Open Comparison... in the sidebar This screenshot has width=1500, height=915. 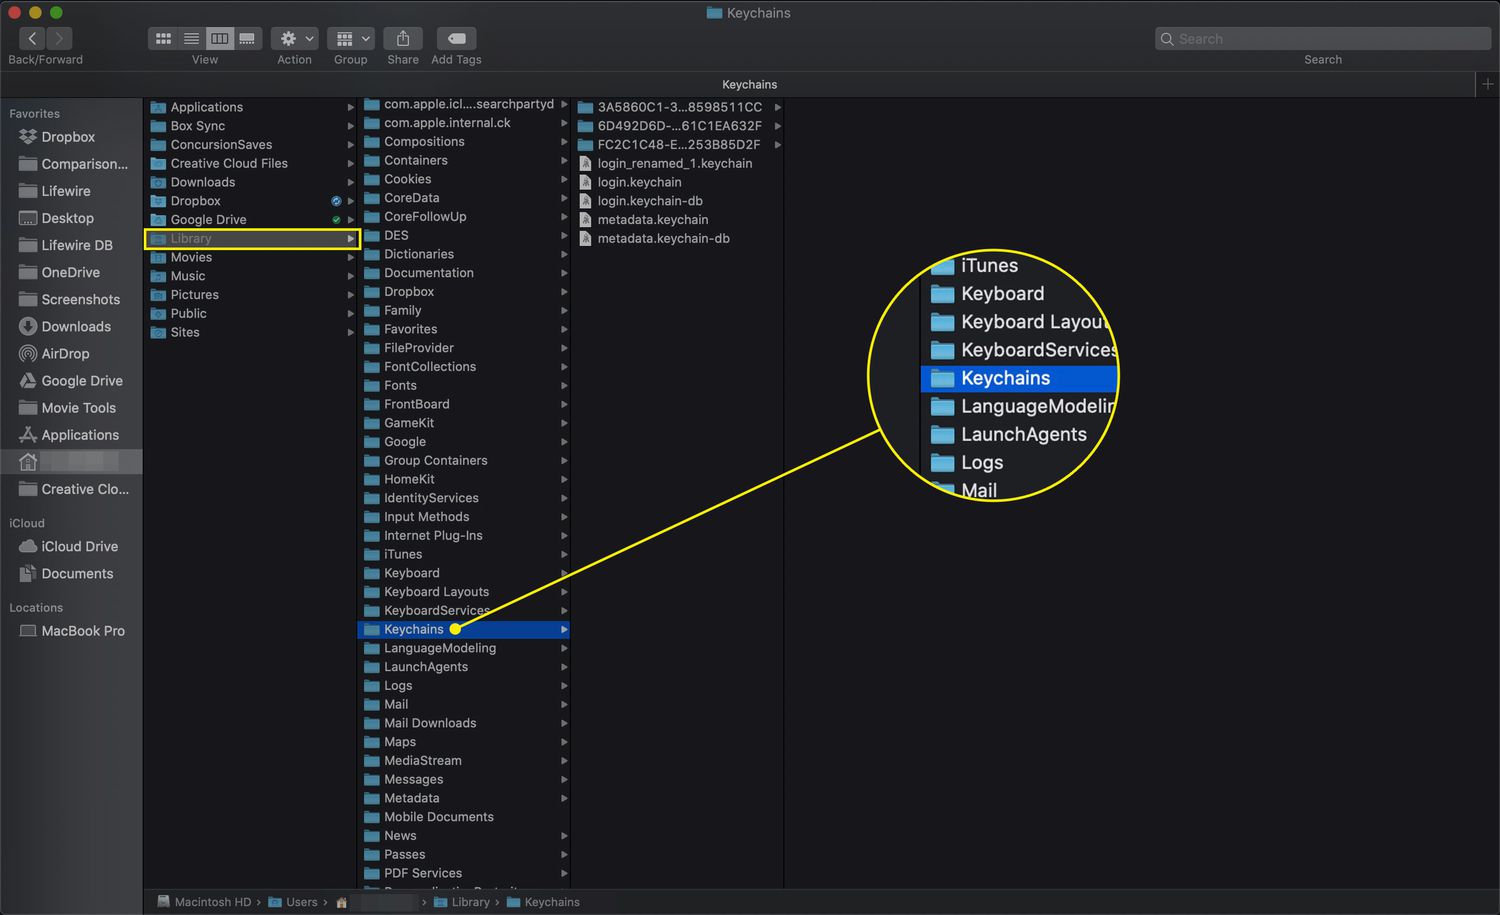click(71, 164)
